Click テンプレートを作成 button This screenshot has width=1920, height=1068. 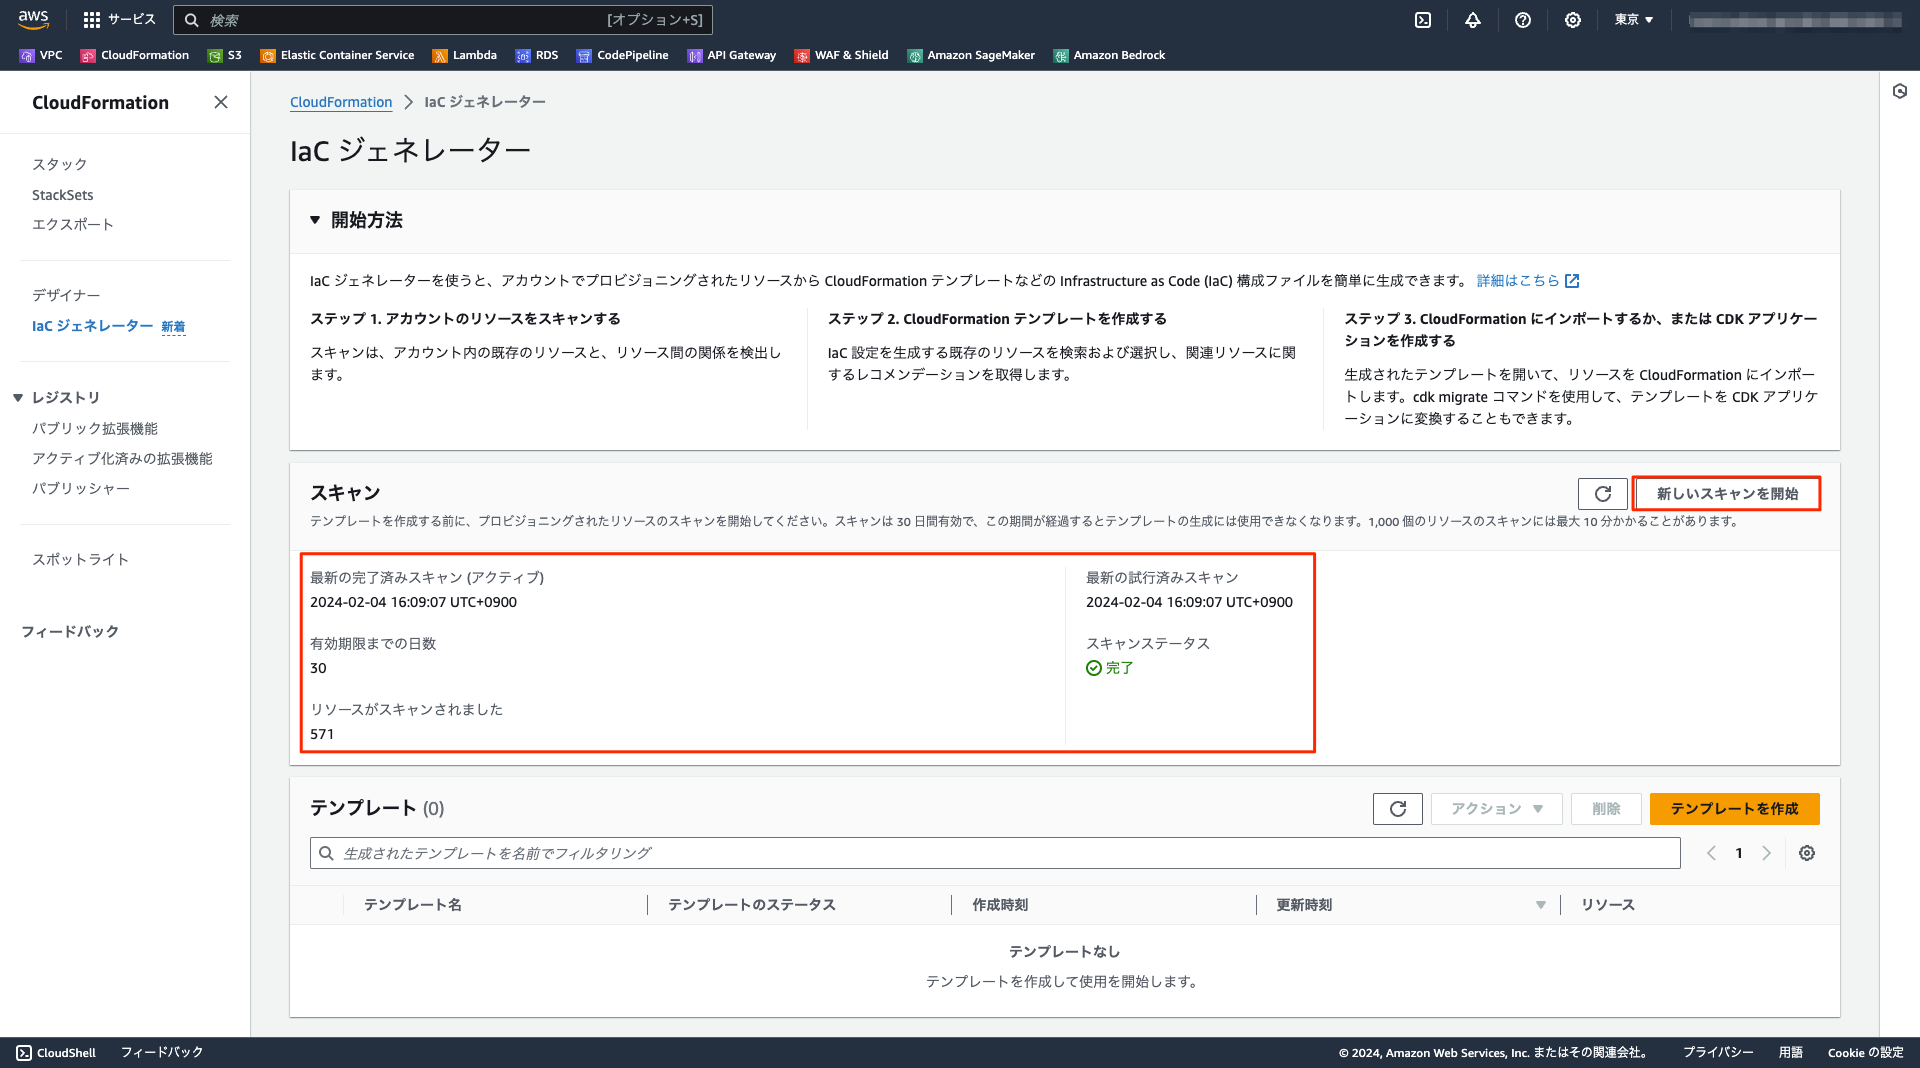pos(1734,809)
